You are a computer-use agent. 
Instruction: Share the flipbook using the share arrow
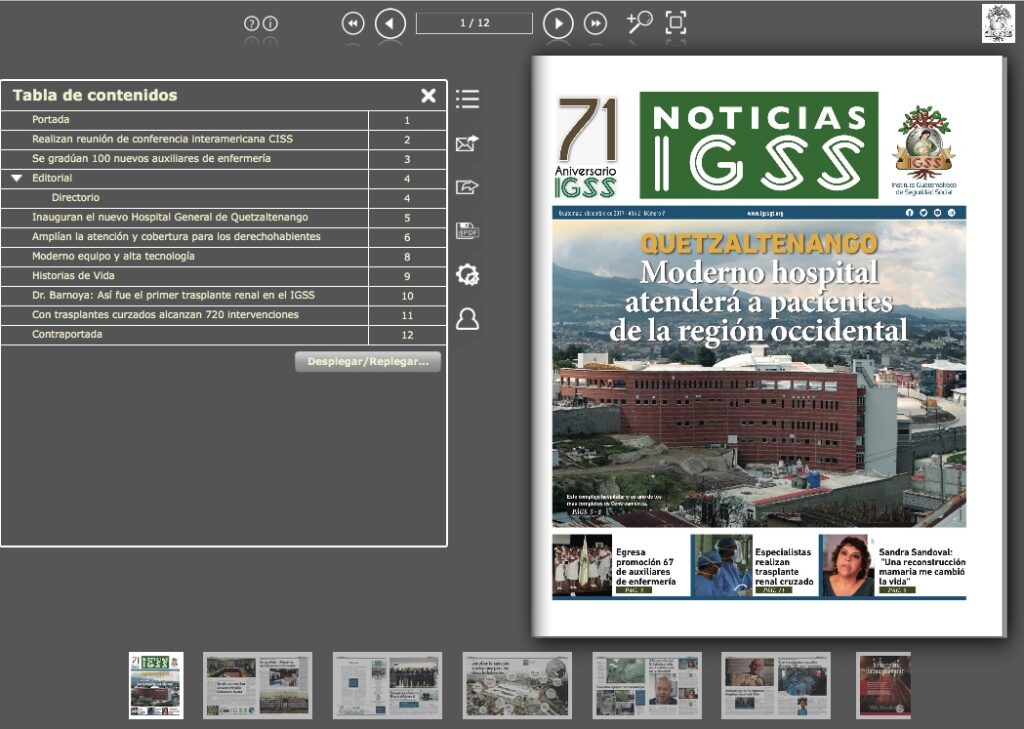click(466, 184)
